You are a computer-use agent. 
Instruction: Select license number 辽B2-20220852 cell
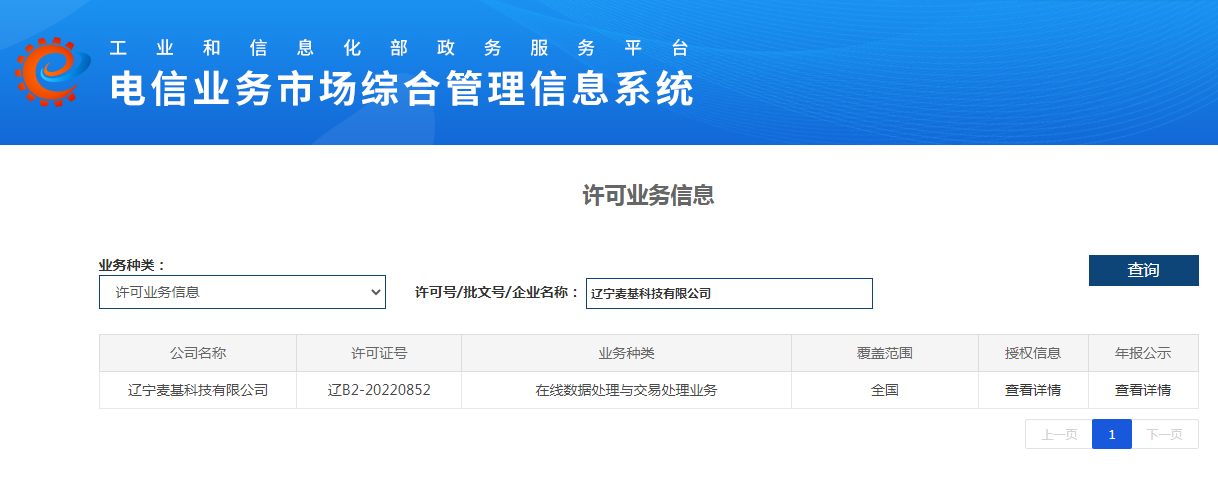[379, 390]
